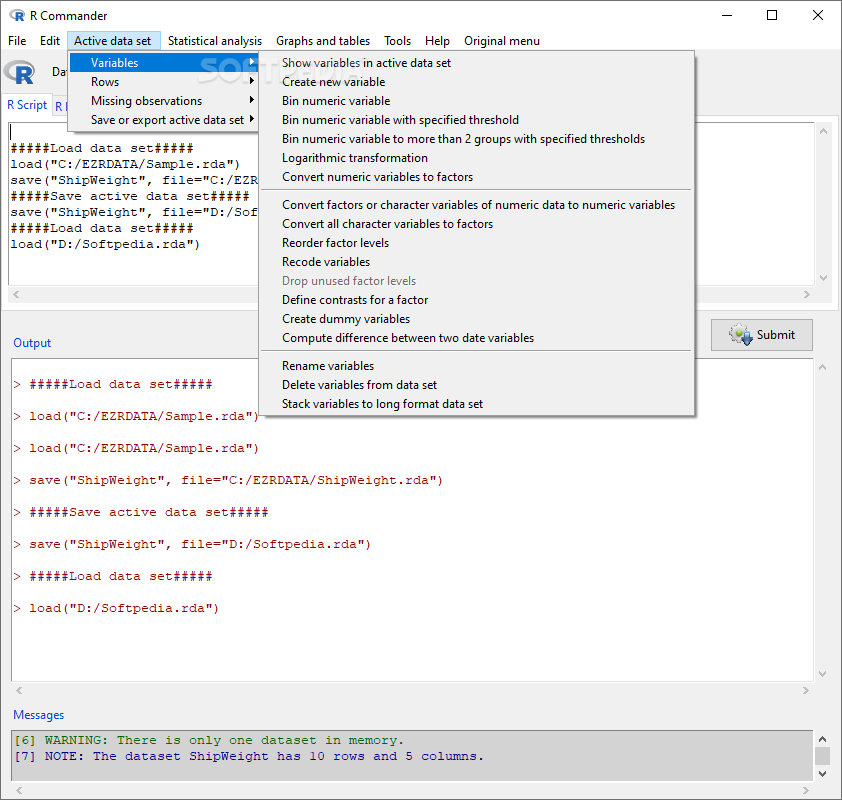The image size is (842, 800).
Task: Click output line save ShipWeight to D:/Softpedia.rda
Action: [x=200, y=544]
